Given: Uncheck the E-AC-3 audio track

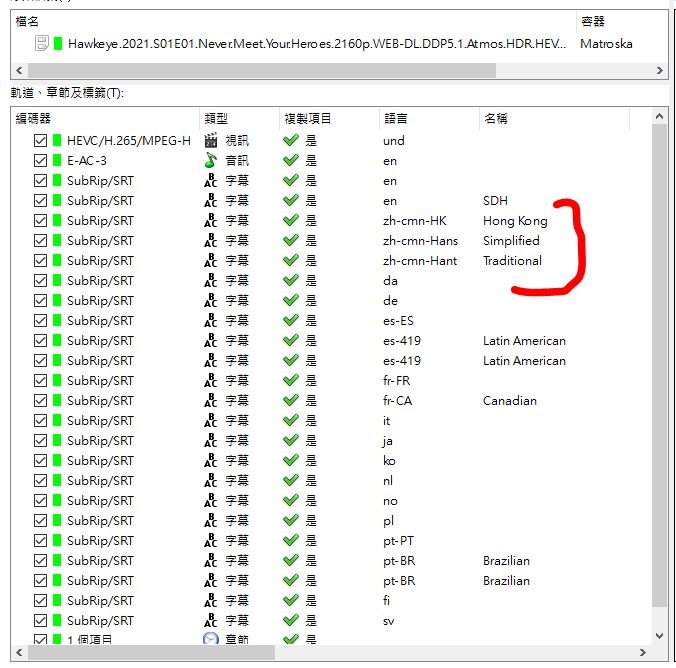Looking at the screenshot, I should point(41,160).
